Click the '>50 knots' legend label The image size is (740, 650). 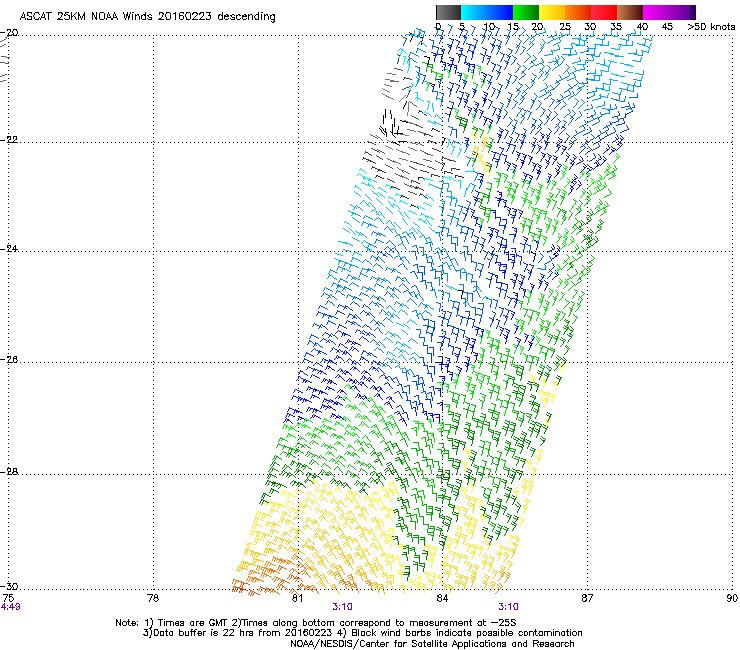[711, 27]
